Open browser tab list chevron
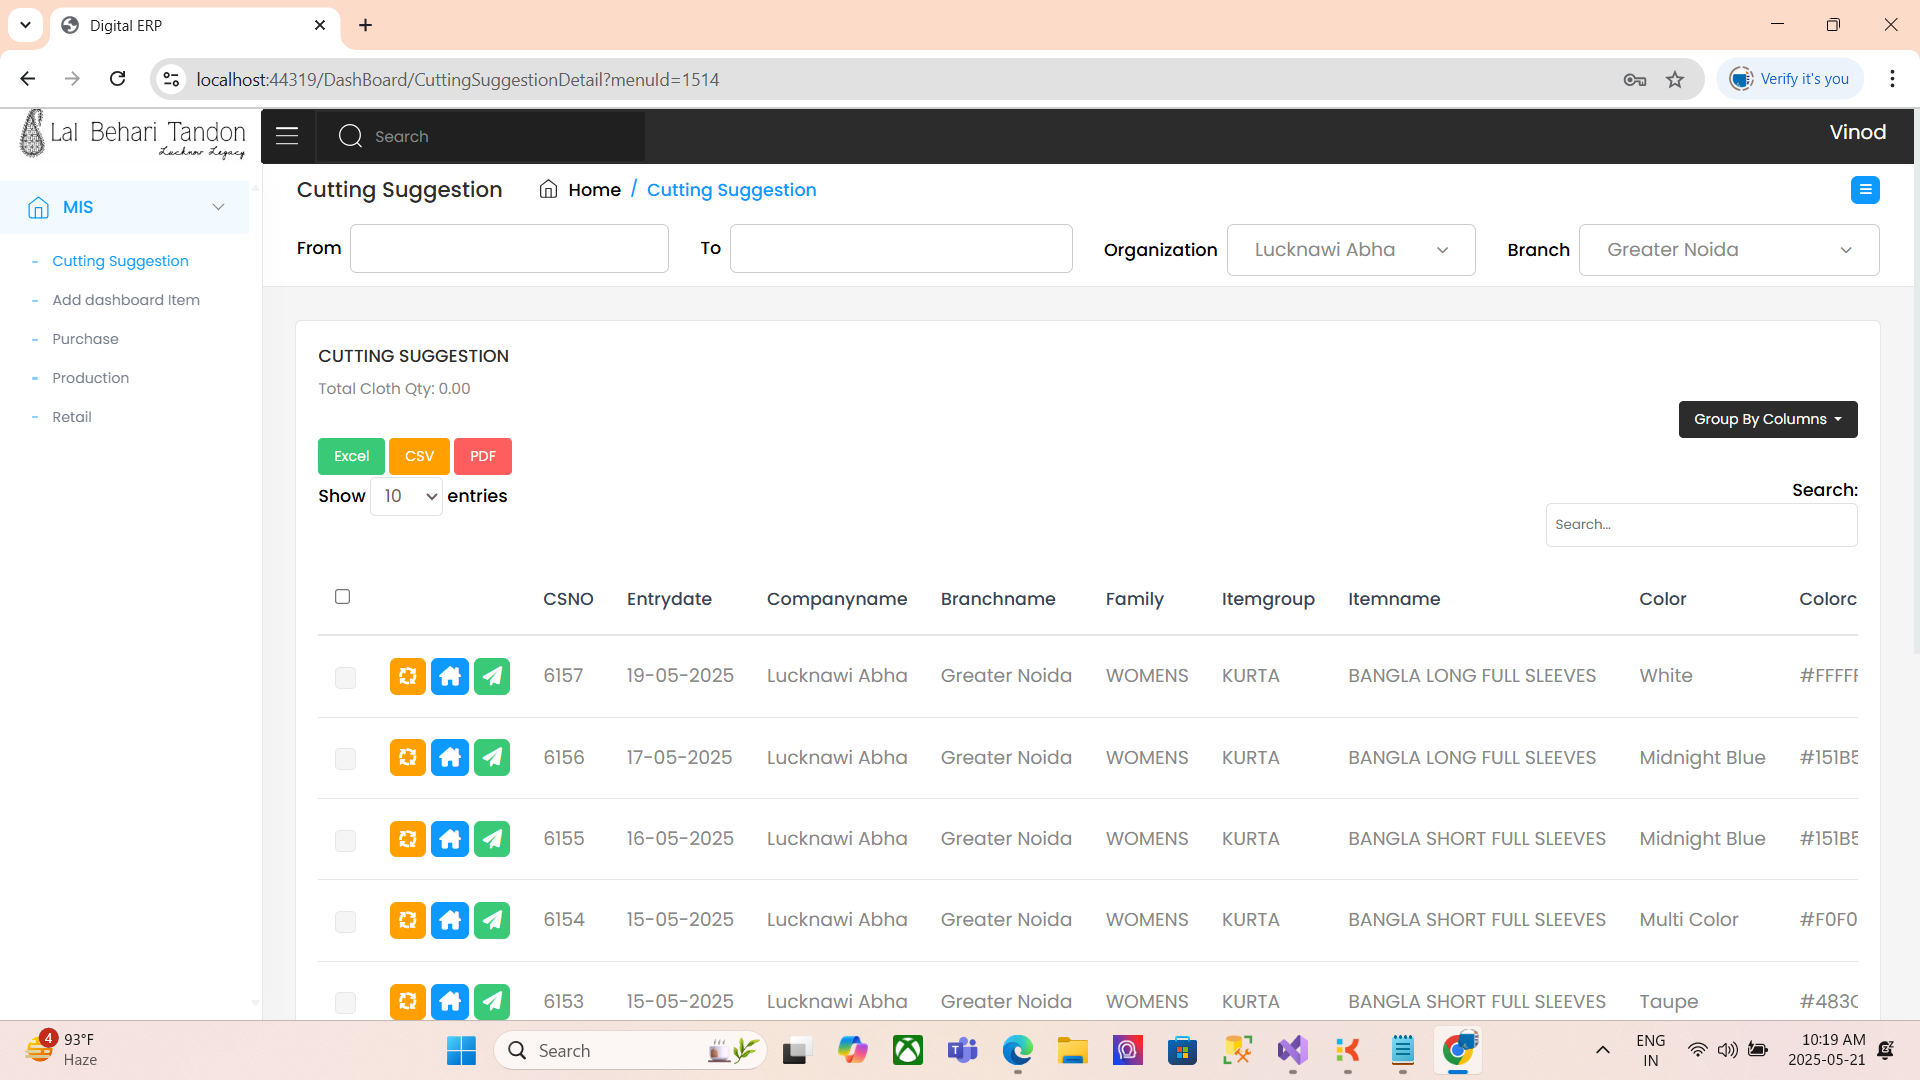Screen dimensions: 1920x1080 (x=25, y=25)
